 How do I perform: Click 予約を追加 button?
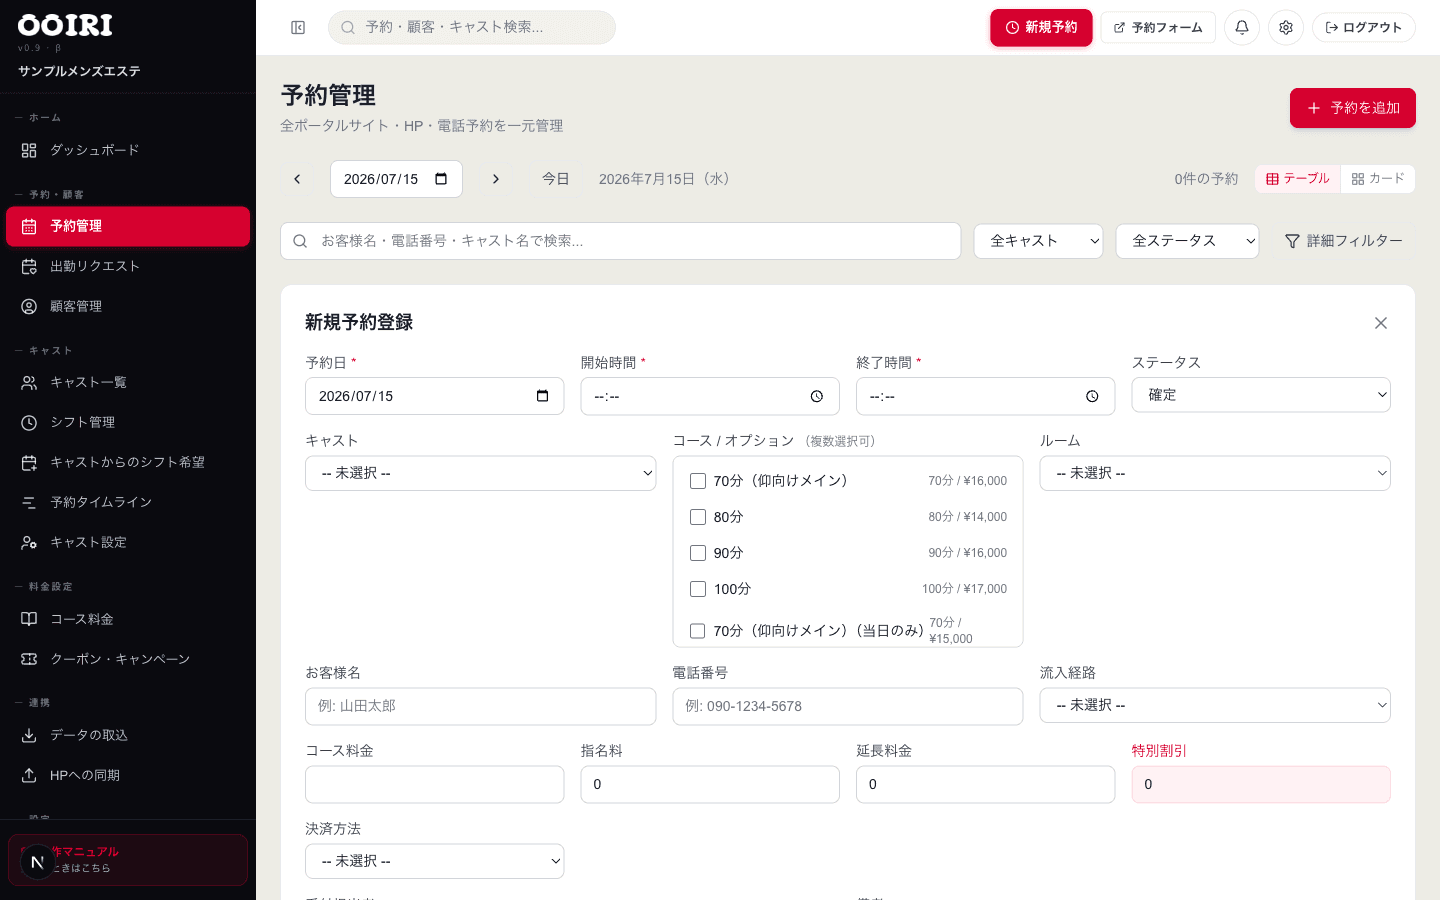click(x=1353, y=108)
